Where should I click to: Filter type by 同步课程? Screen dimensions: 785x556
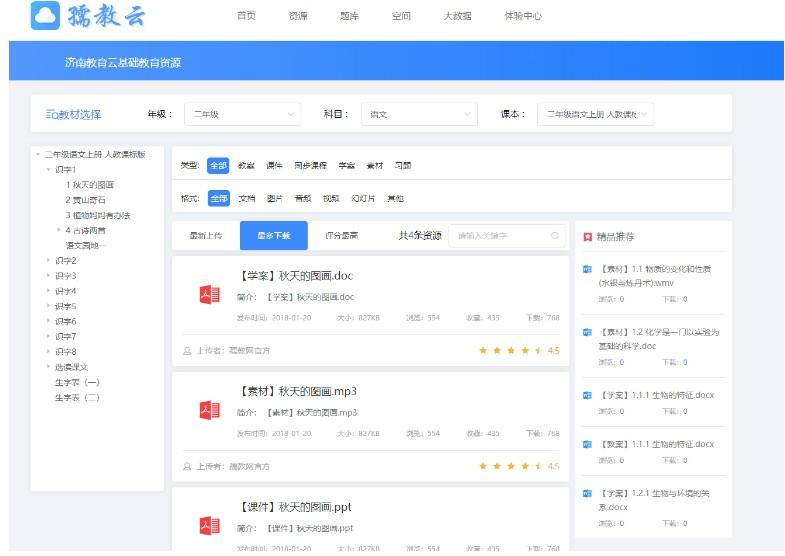point(310,166)
